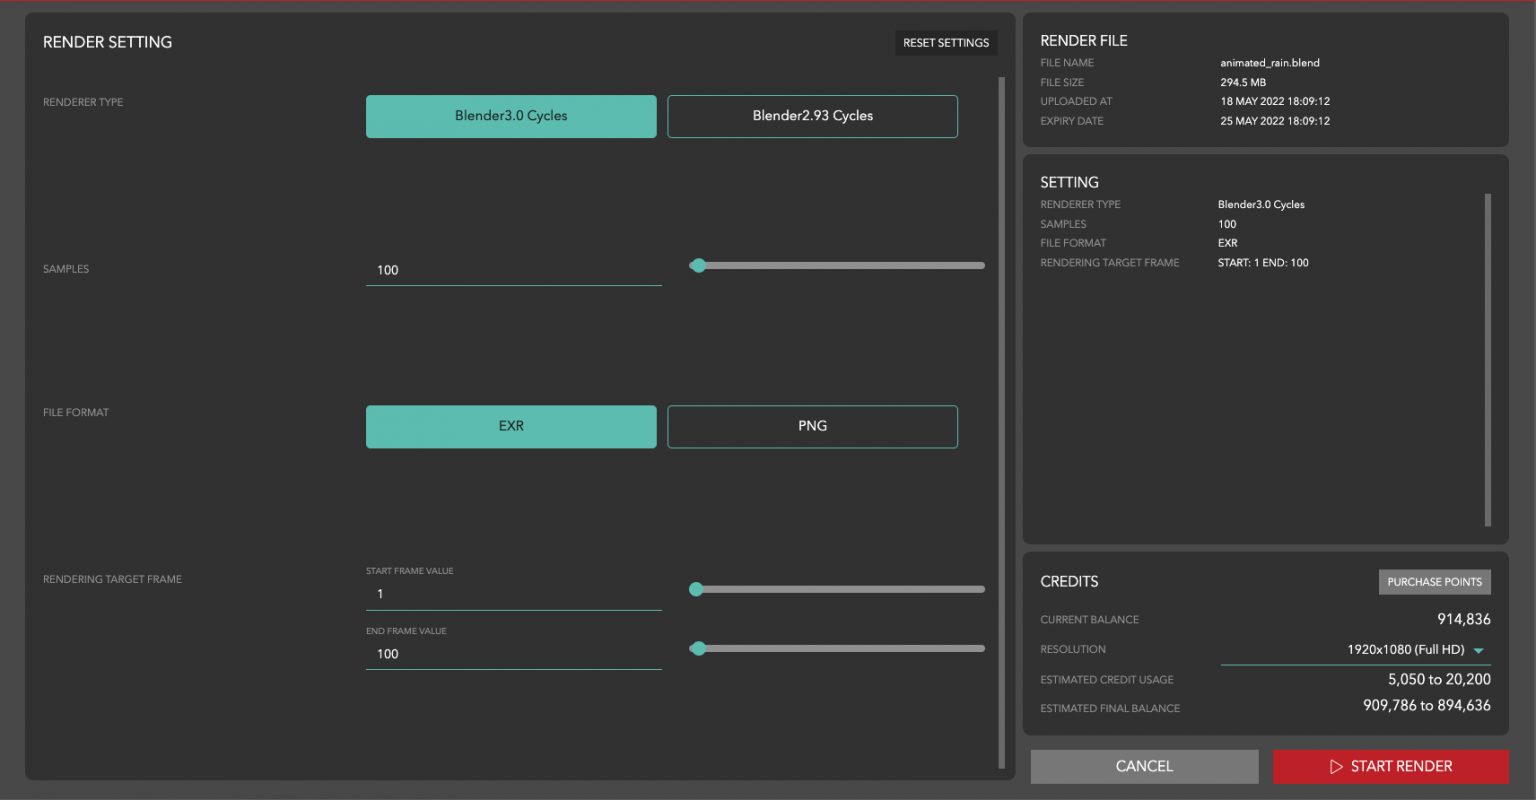Click the resolution dropdown chevron arrow
The height and width of the screenshot is (800, 1536).
(1478, 649)
